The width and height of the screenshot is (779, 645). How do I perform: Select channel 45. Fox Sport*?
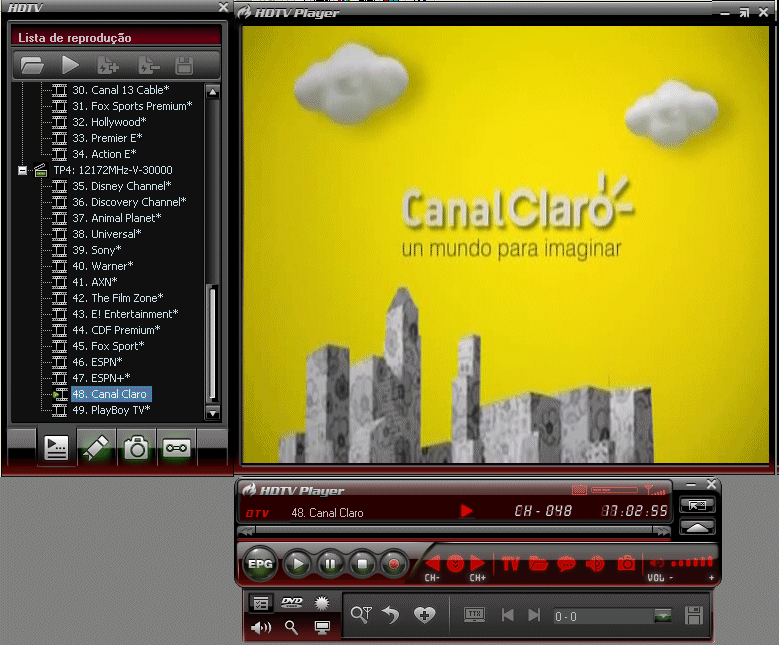click(x=108, y=346)
